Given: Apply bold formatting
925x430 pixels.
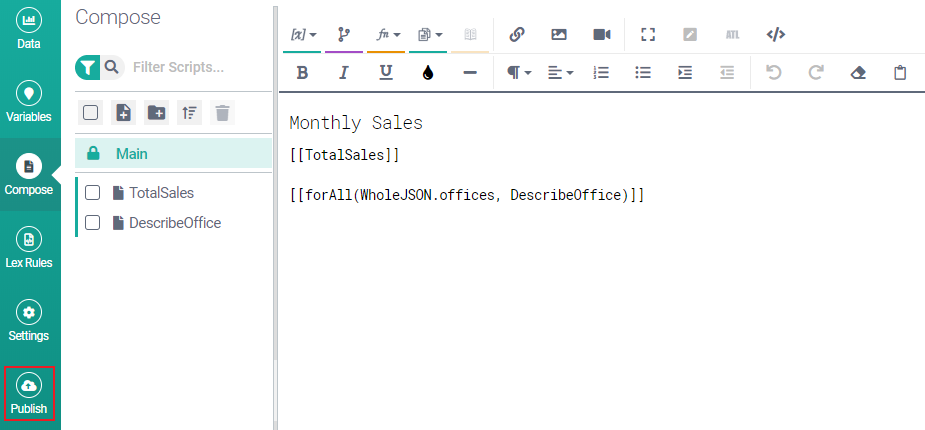Looking at the screenshot, I should pyautogui.click(x=302, y=73).
